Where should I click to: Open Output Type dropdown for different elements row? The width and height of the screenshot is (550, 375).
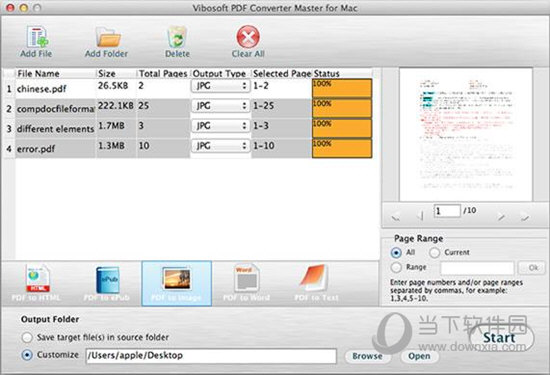point(221,126)
